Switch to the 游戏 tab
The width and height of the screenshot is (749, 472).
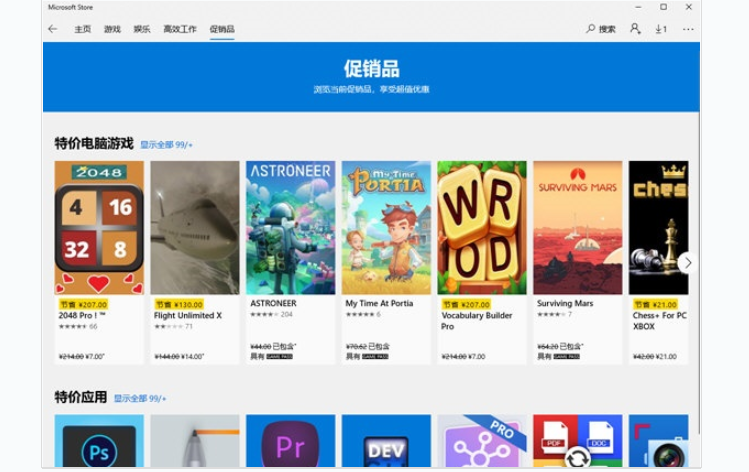tap(112, 29)
